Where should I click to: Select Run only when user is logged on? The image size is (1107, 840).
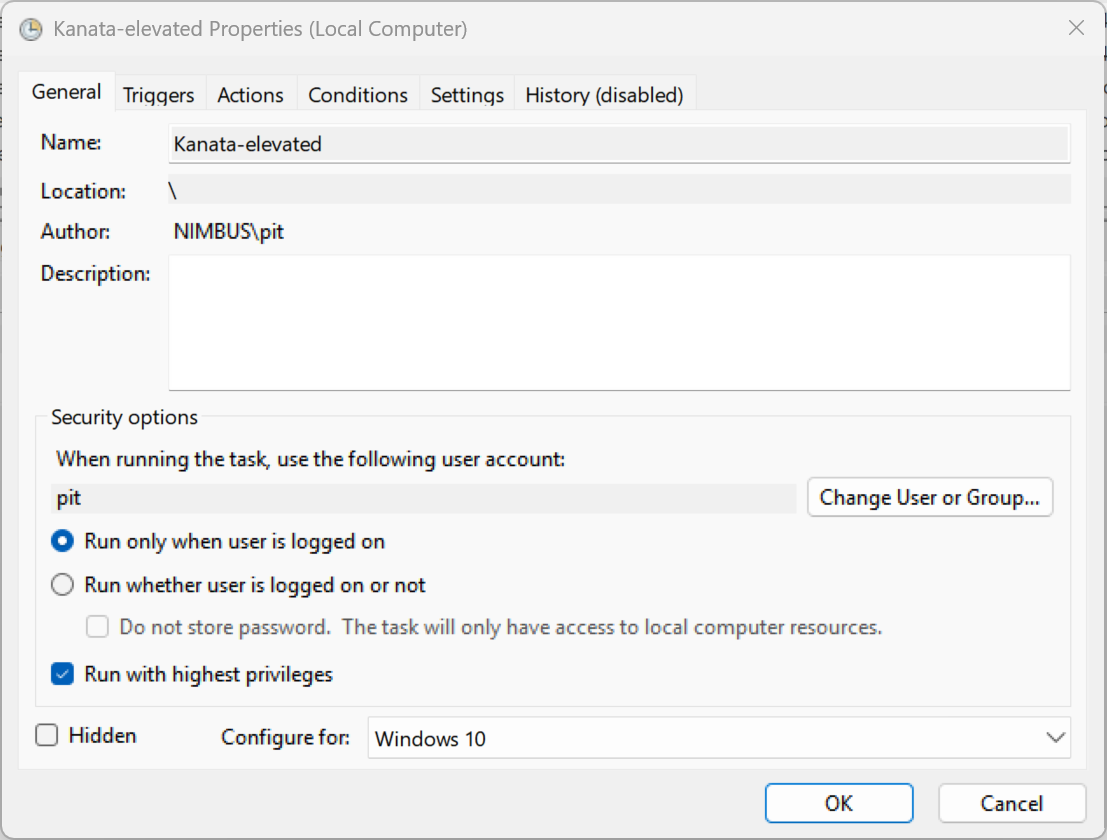pos(63,541)
